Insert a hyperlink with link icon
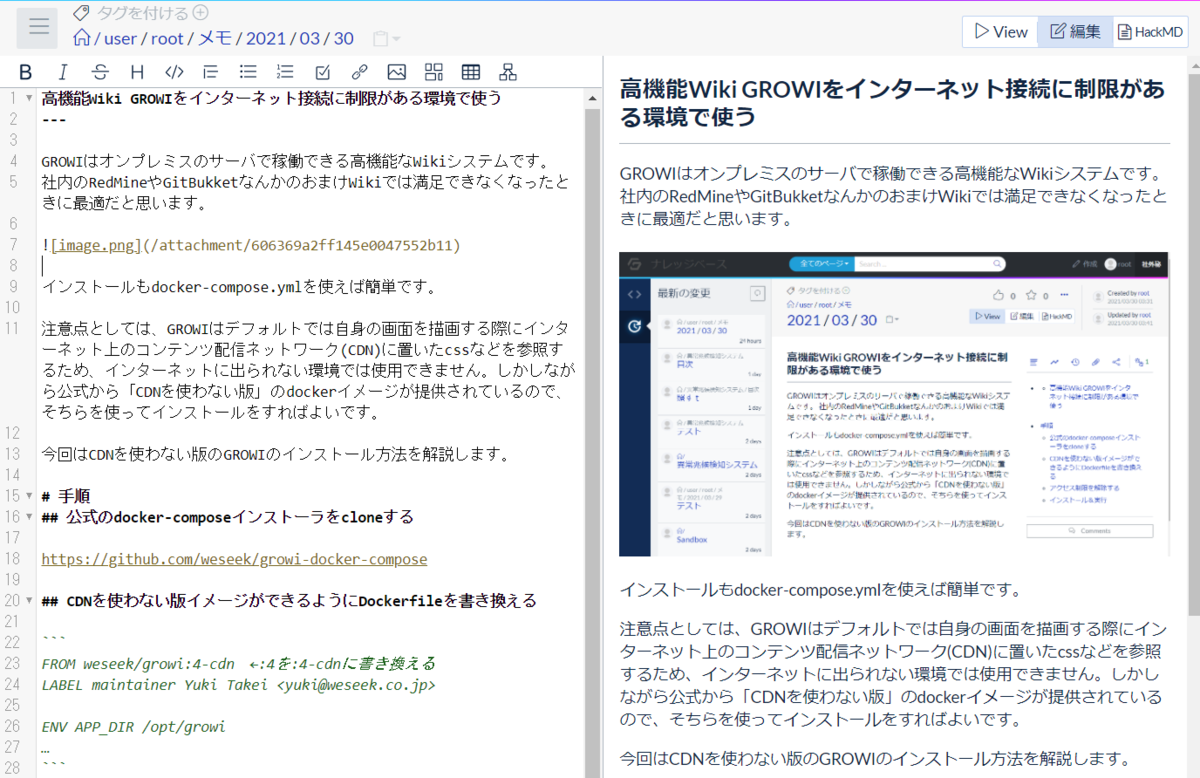Viewport: 1200px width, 778px height. (359, 72)
